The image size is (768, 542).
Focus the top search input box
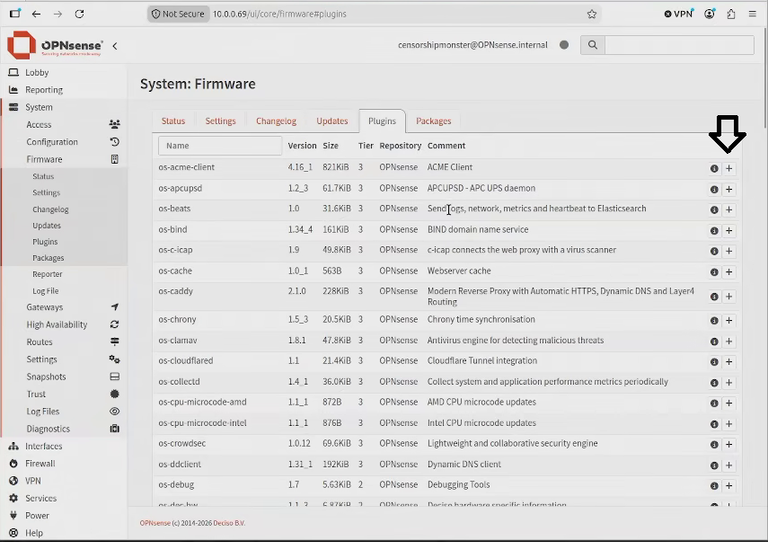click(x=679, y=45)
